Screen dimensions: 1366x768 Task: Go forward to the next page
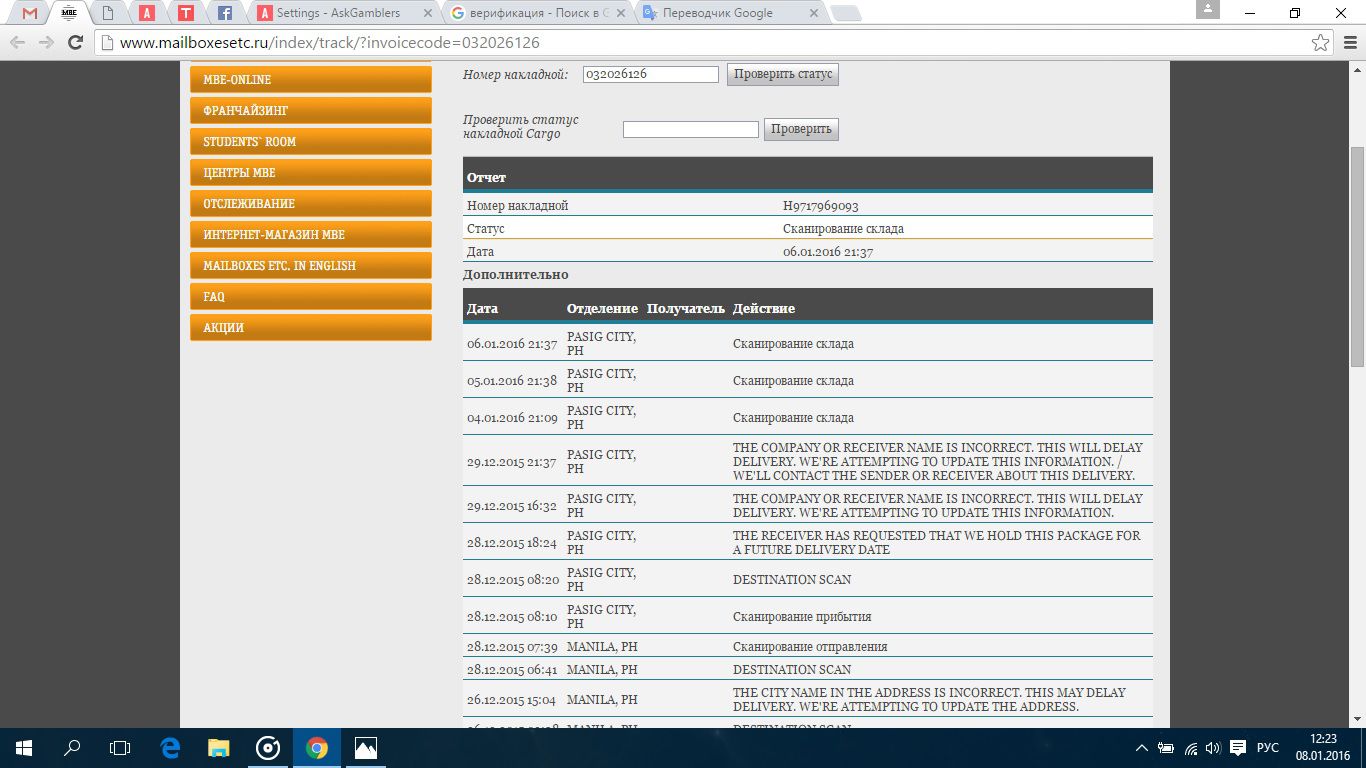point(46,43)
